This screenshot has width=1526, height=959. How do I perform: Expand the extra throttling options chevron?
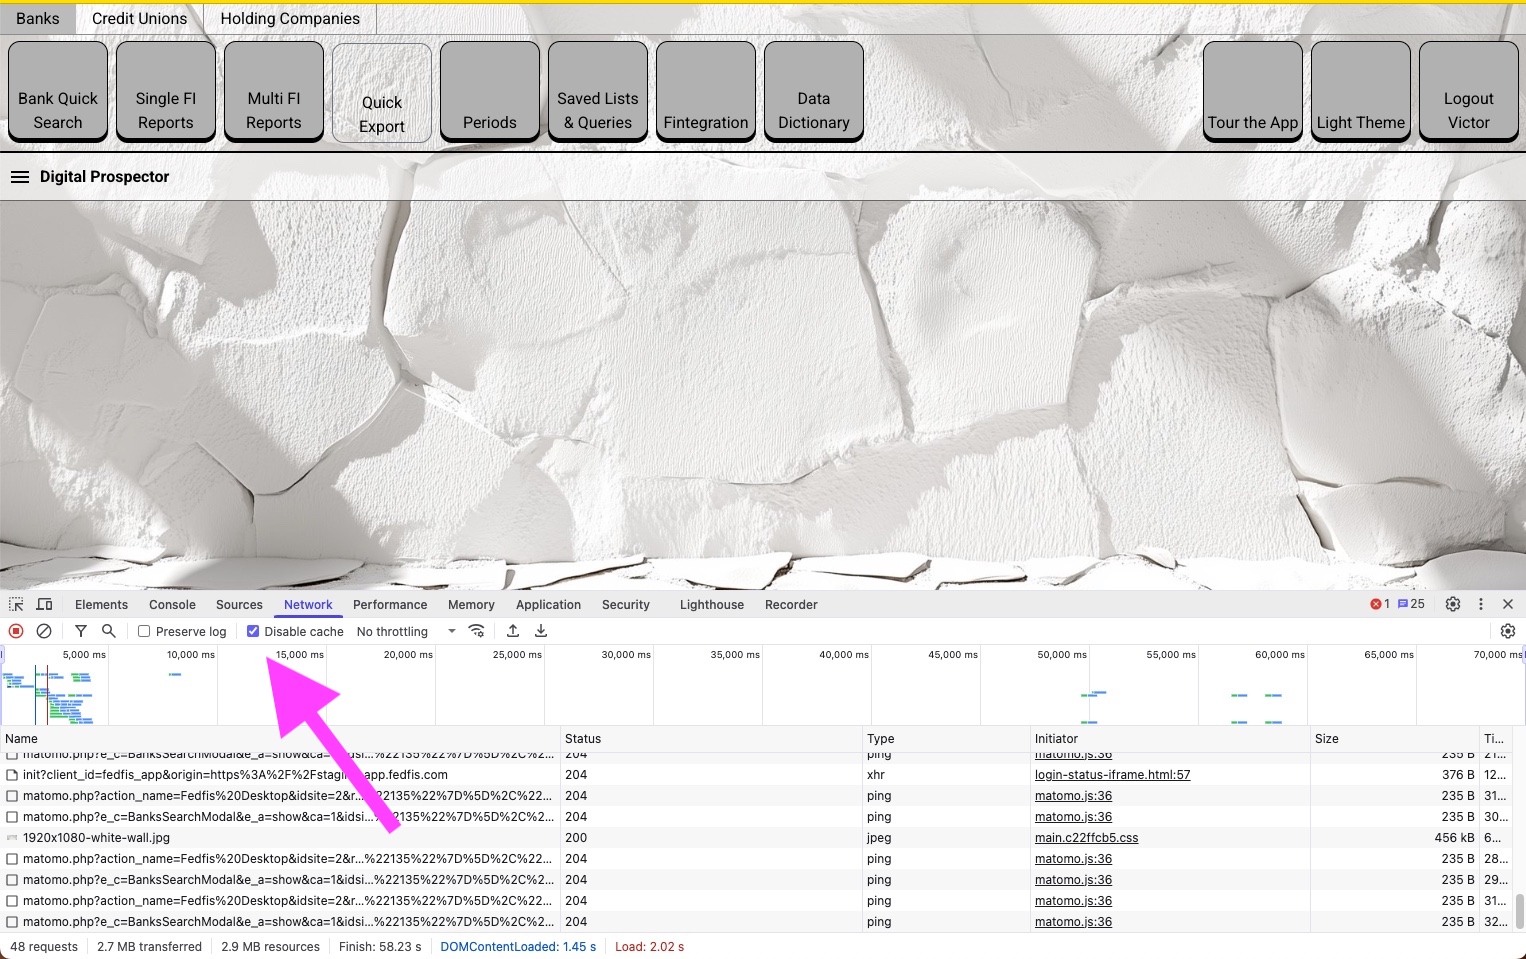point(451,631)
